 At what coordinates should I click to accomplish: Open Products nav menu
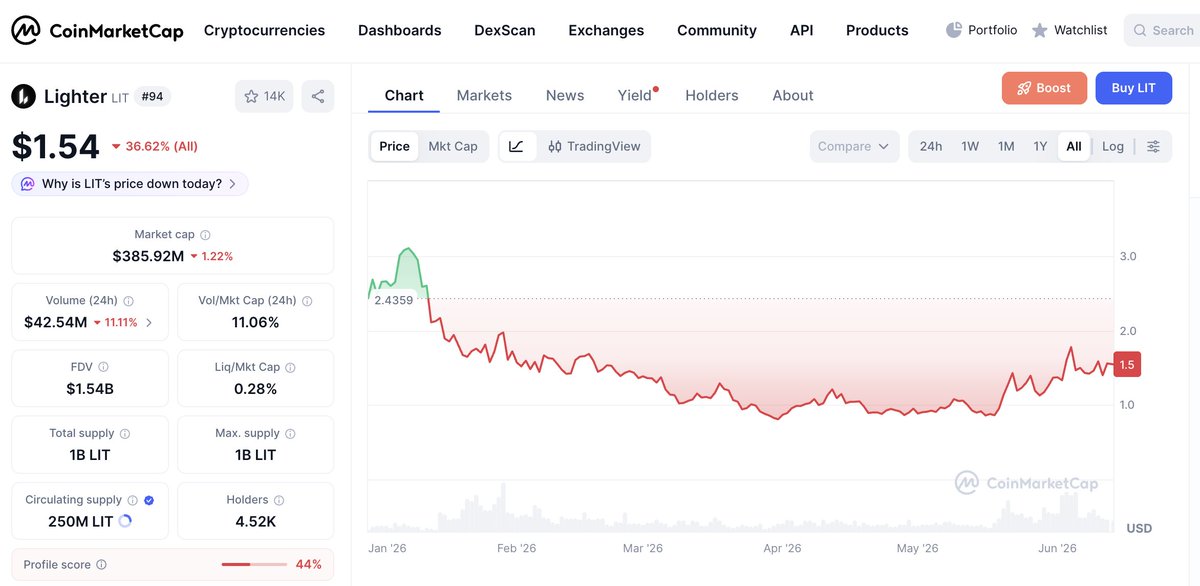pos(877,30)
